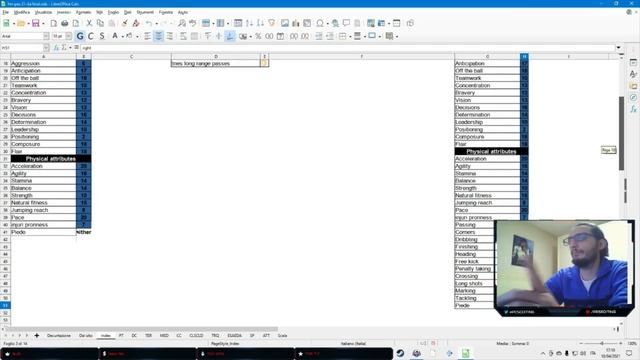Open the Finestra menu

pos(166,12)
